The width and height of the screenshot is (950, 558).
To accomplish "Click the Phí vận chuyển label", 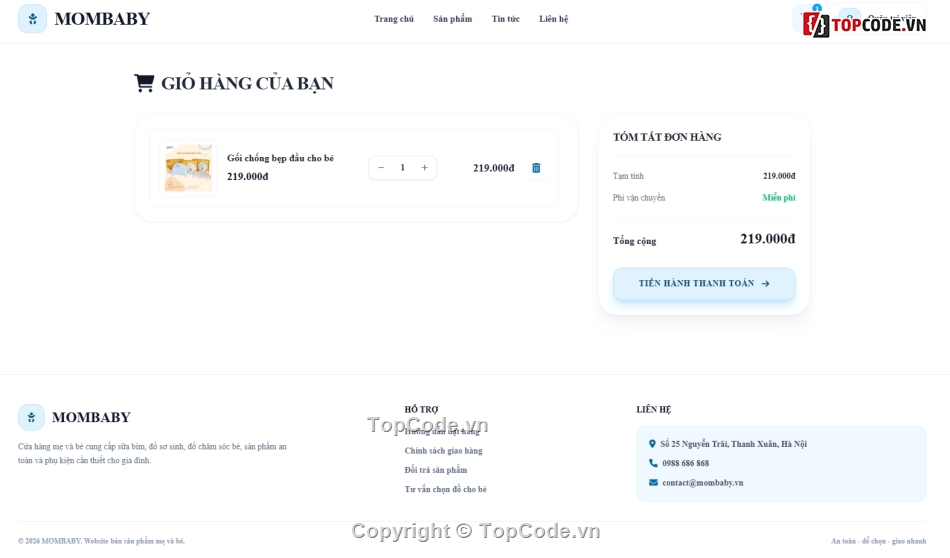I will pos(639,198).
